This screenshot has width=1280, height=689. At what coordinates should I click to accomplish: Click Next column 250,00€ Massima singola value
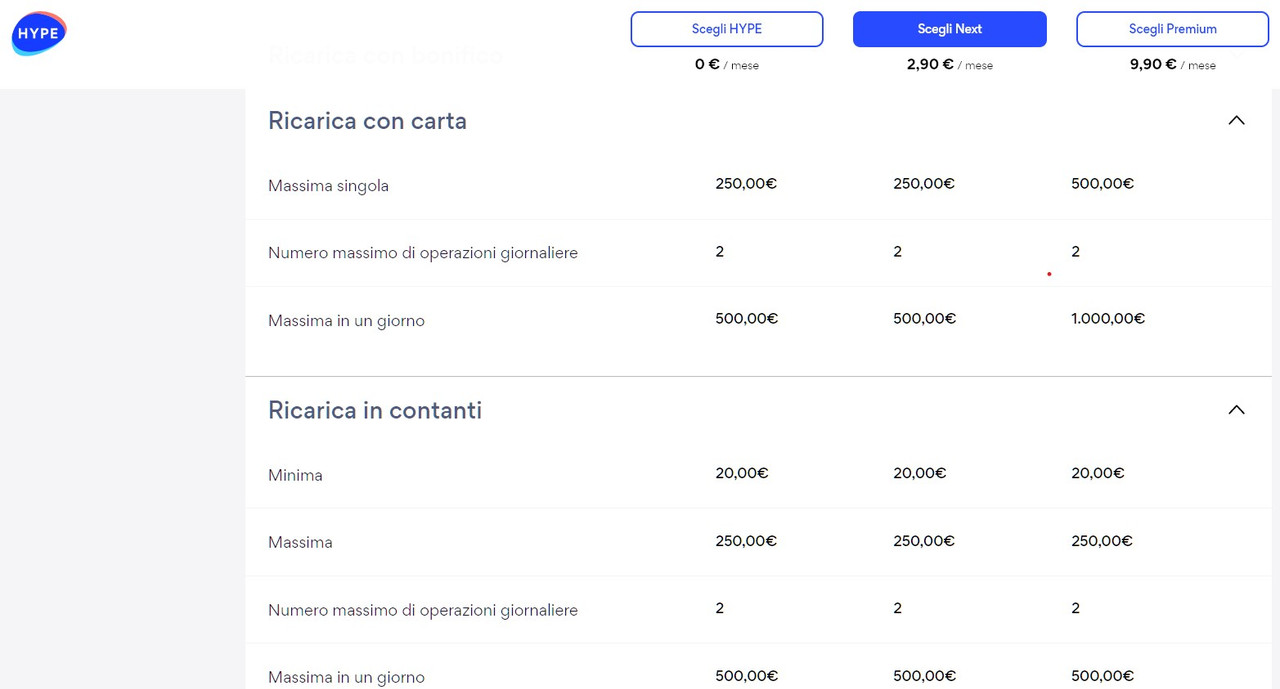pyautogui.click(x=923, y=184)
